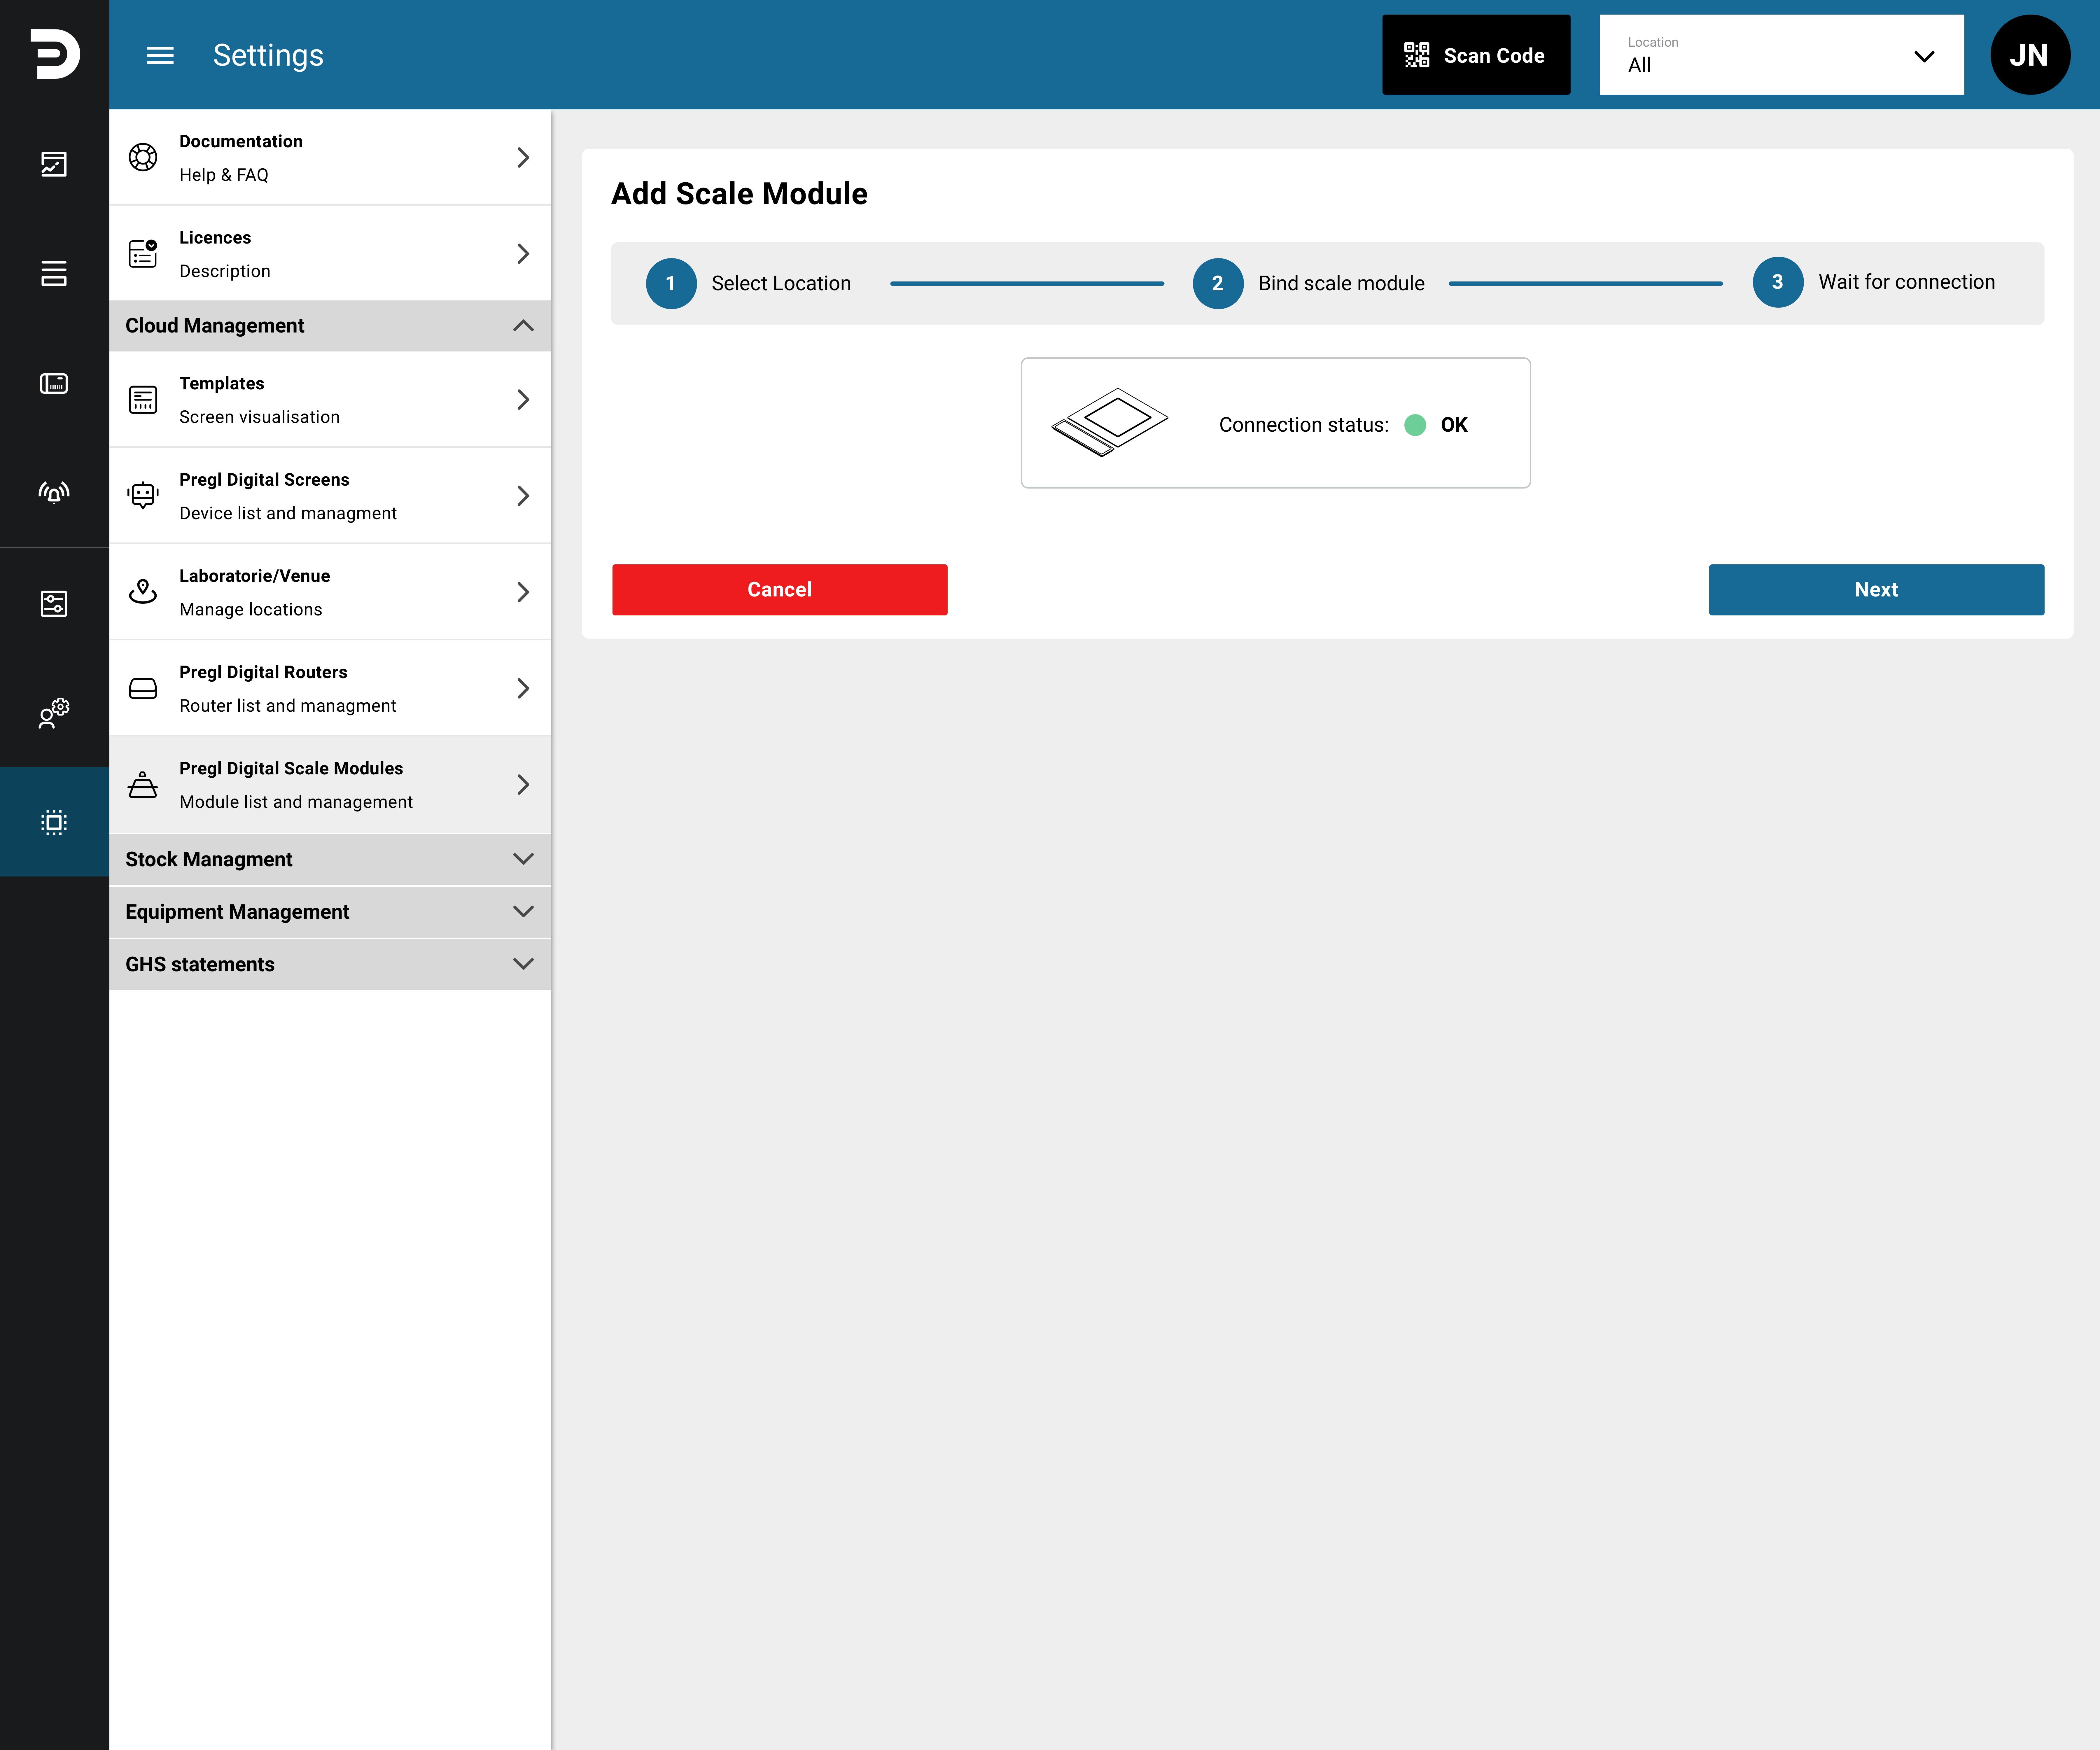Open Pregl Digital Scale Modules list
The width and height of the screenshot is (2100, 1750).
330,785
